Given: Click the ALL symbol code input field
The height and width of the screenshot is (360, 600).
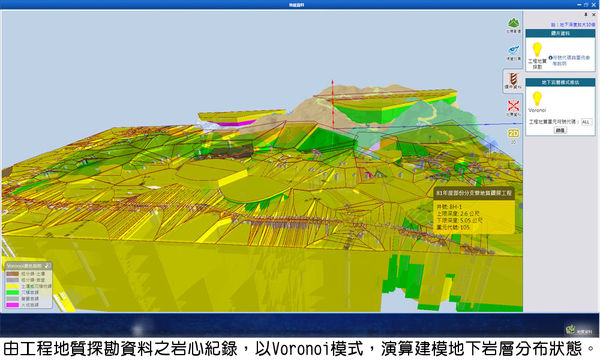Looking at the screenshot, I should click(x=586, y=122).
